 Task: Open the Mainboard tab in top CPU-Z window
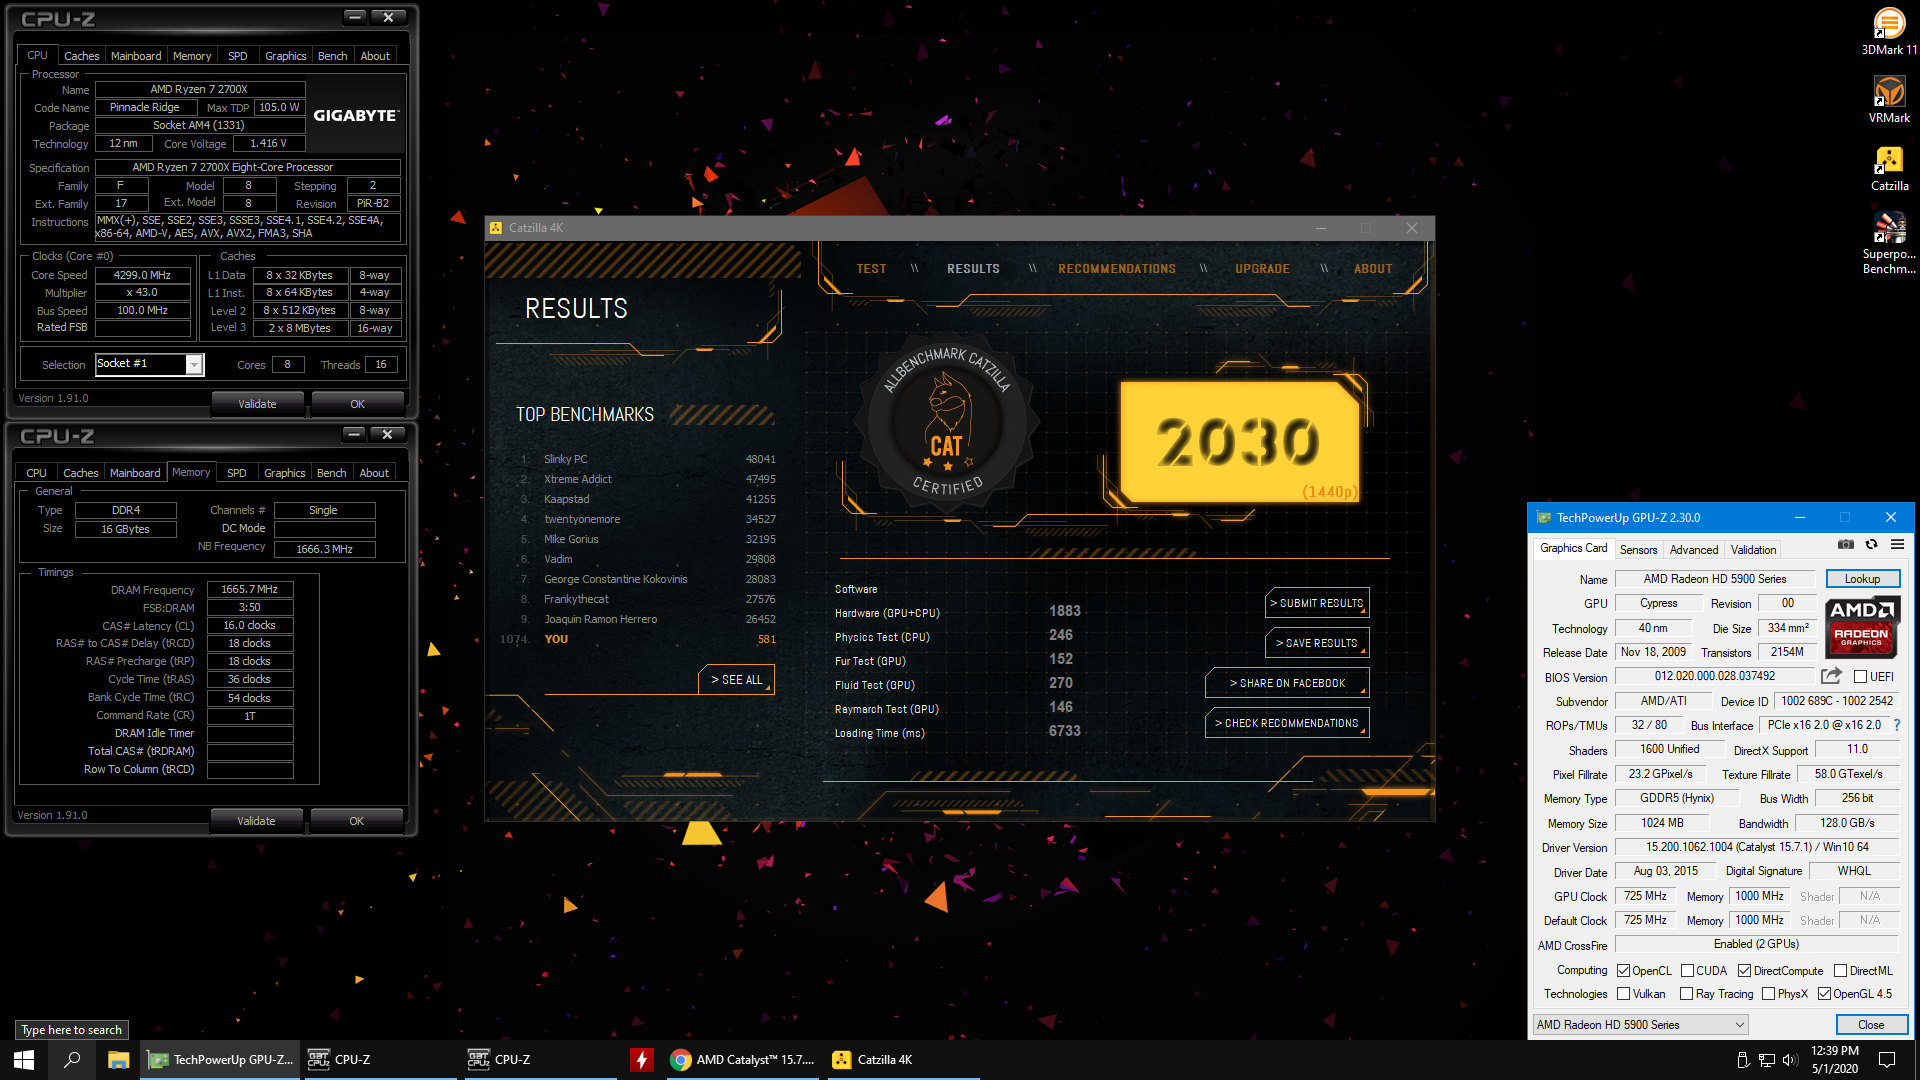(136, 56)
